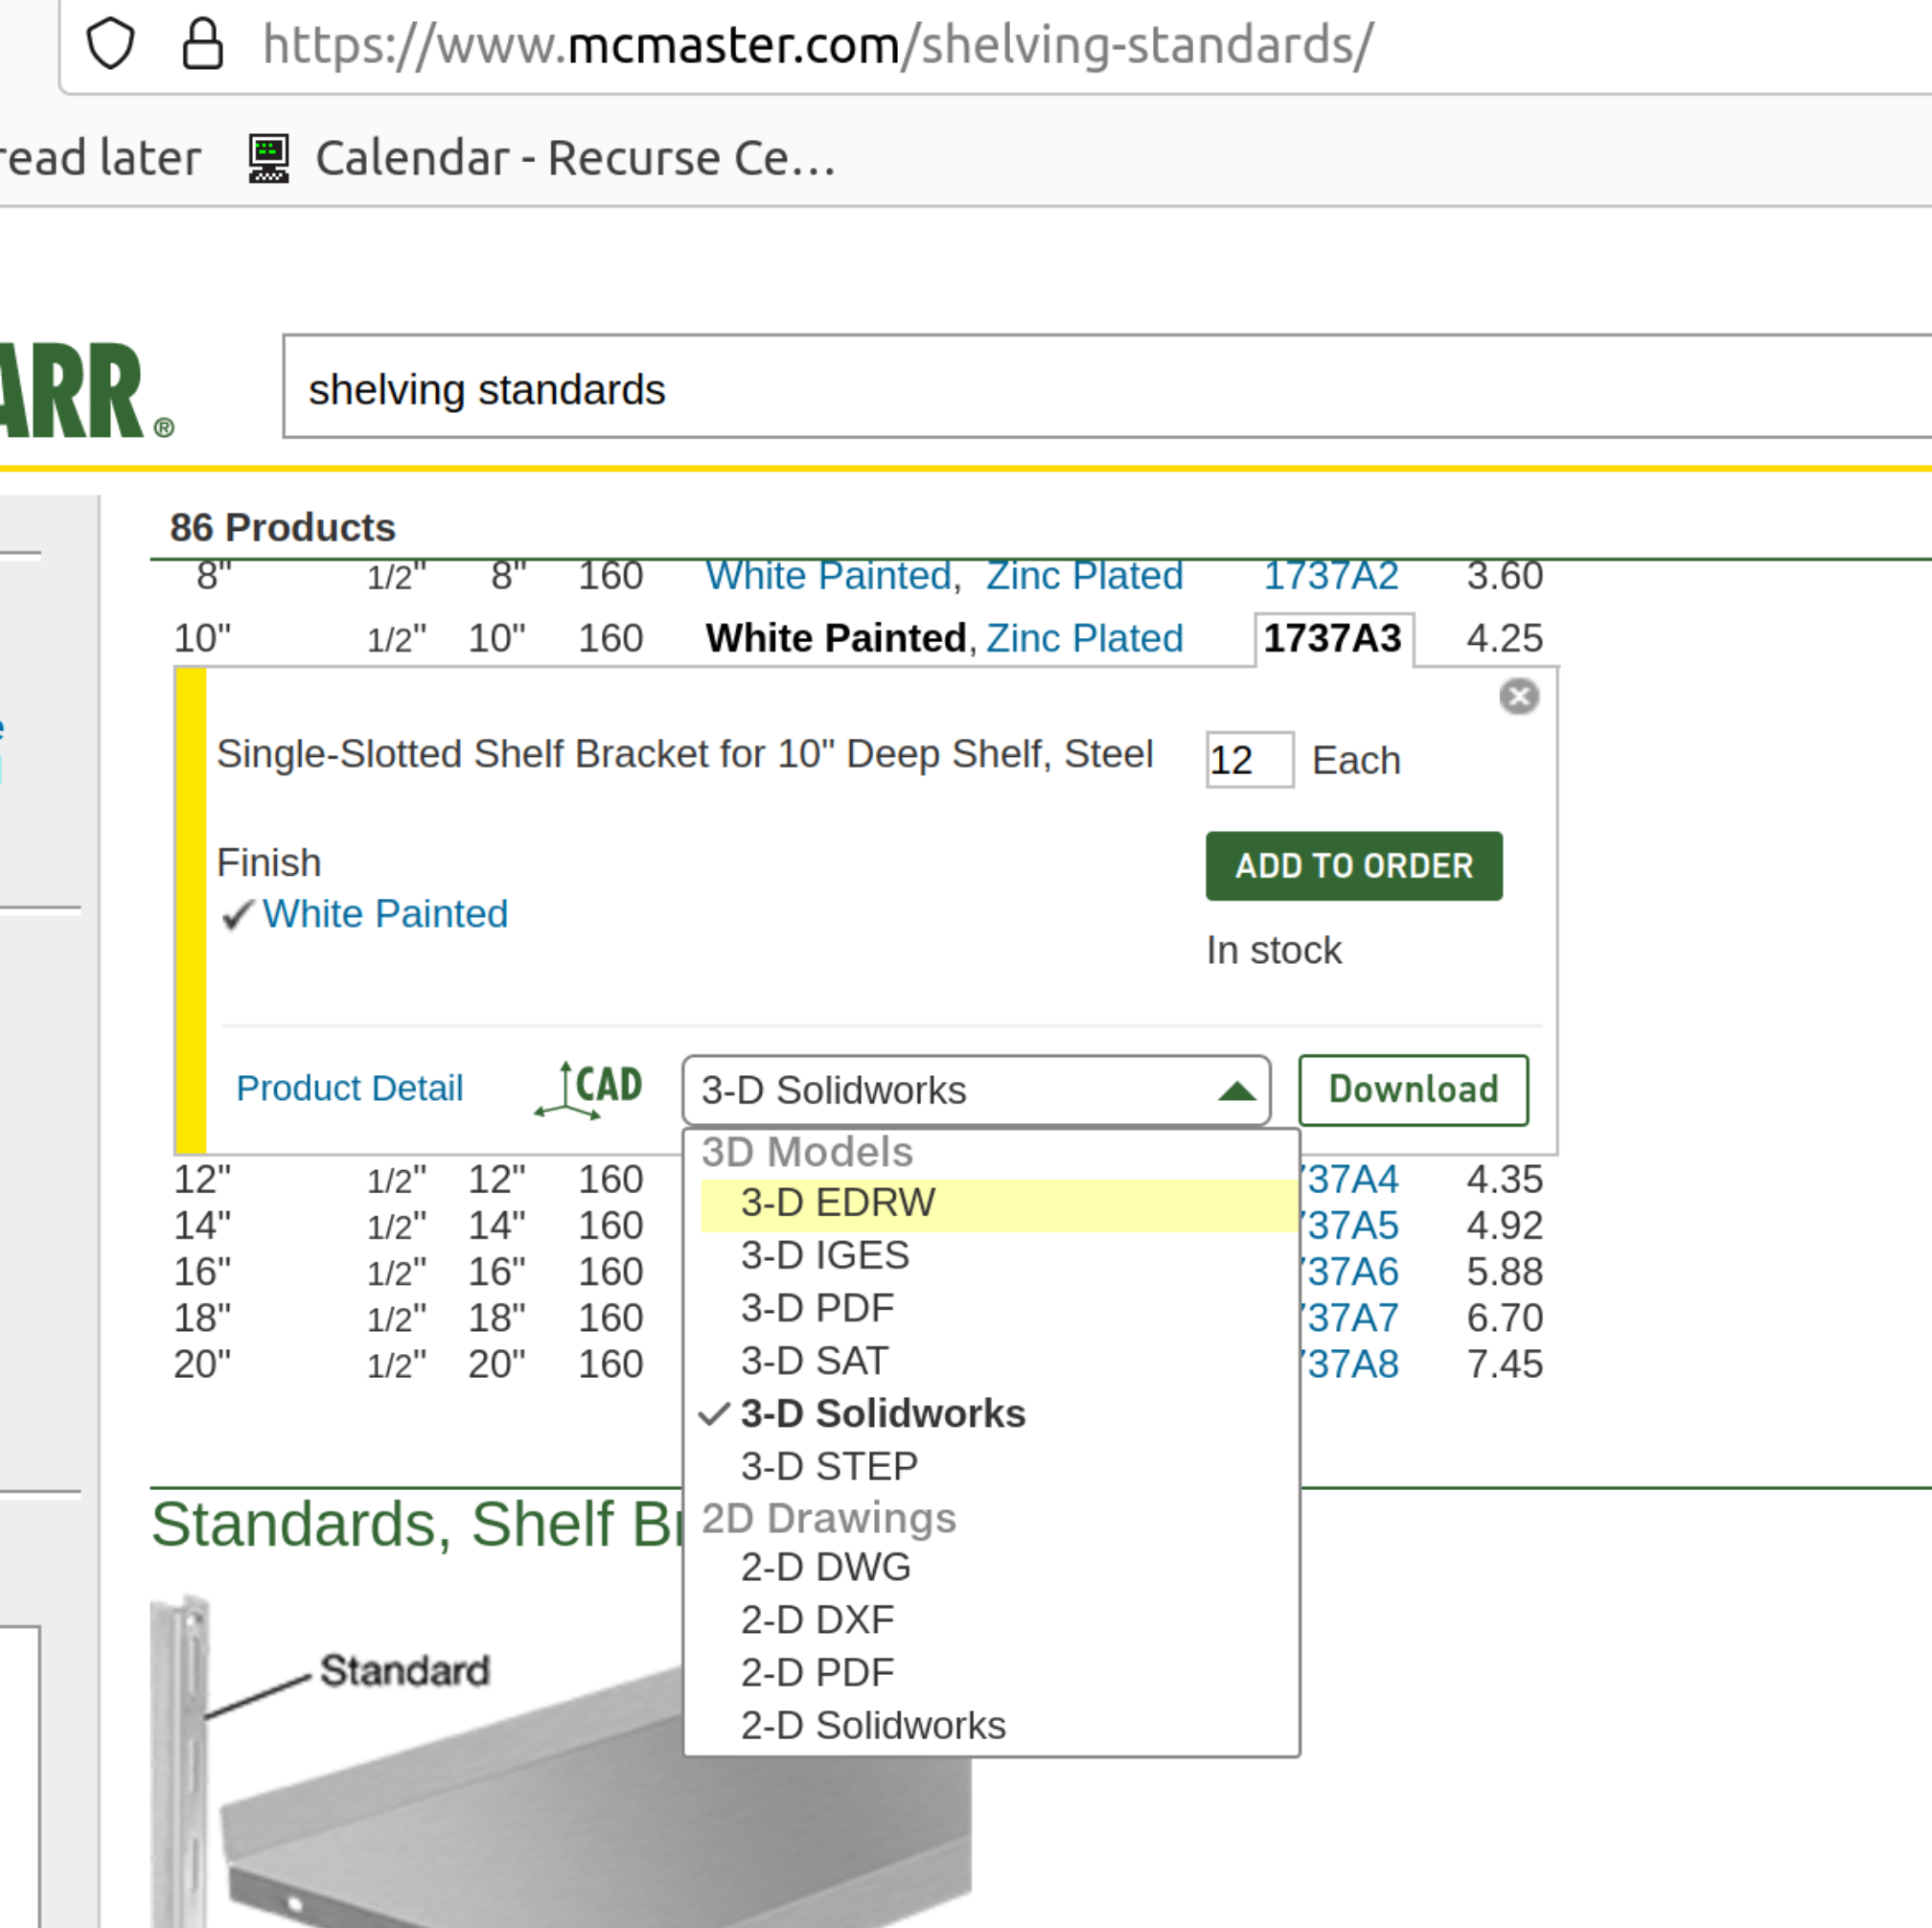Image resolution: width=1932 pixels, height=1928 pixels.
Task: Click the McMaster-Carr logo
Action: pyautogui.click(x=86, y=392)
